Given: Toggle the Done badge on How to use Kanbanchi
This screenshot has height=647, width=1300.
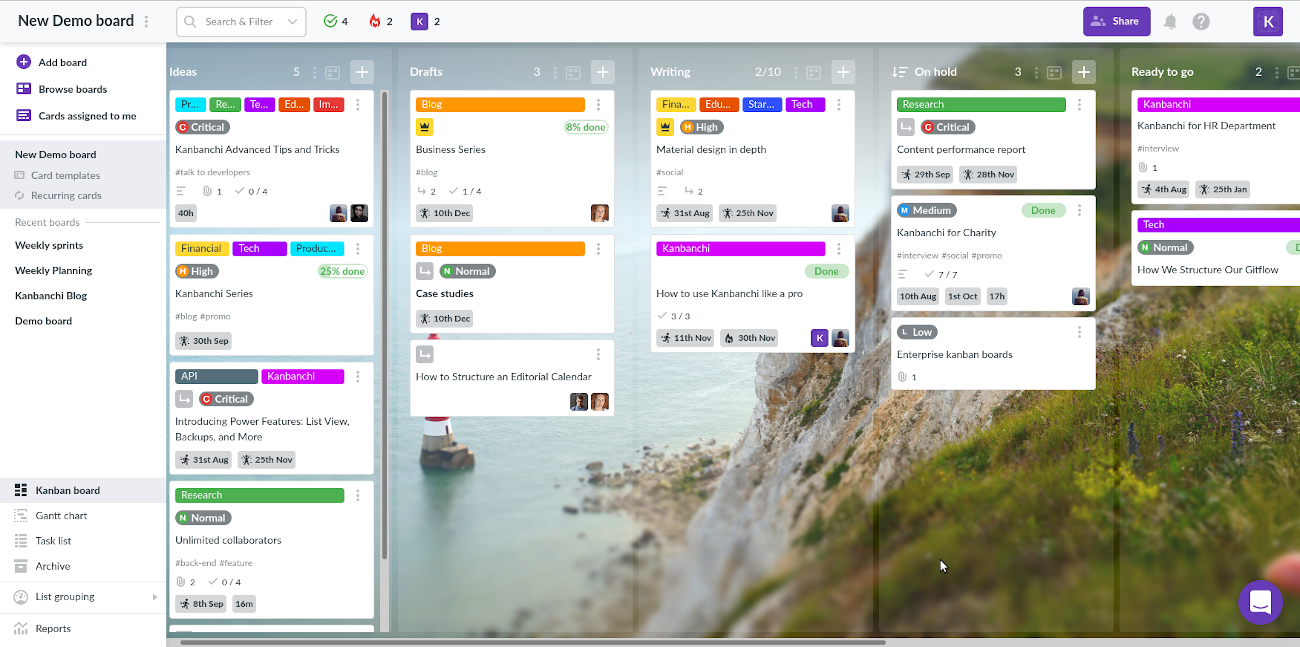Looking at the screenshot, I should point(826,271).
